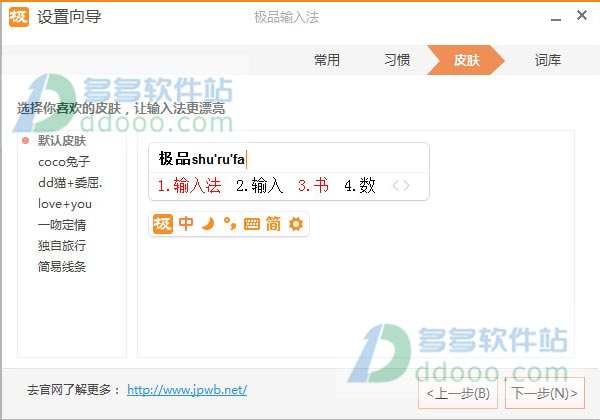Choose candidate 3.书

313,186
